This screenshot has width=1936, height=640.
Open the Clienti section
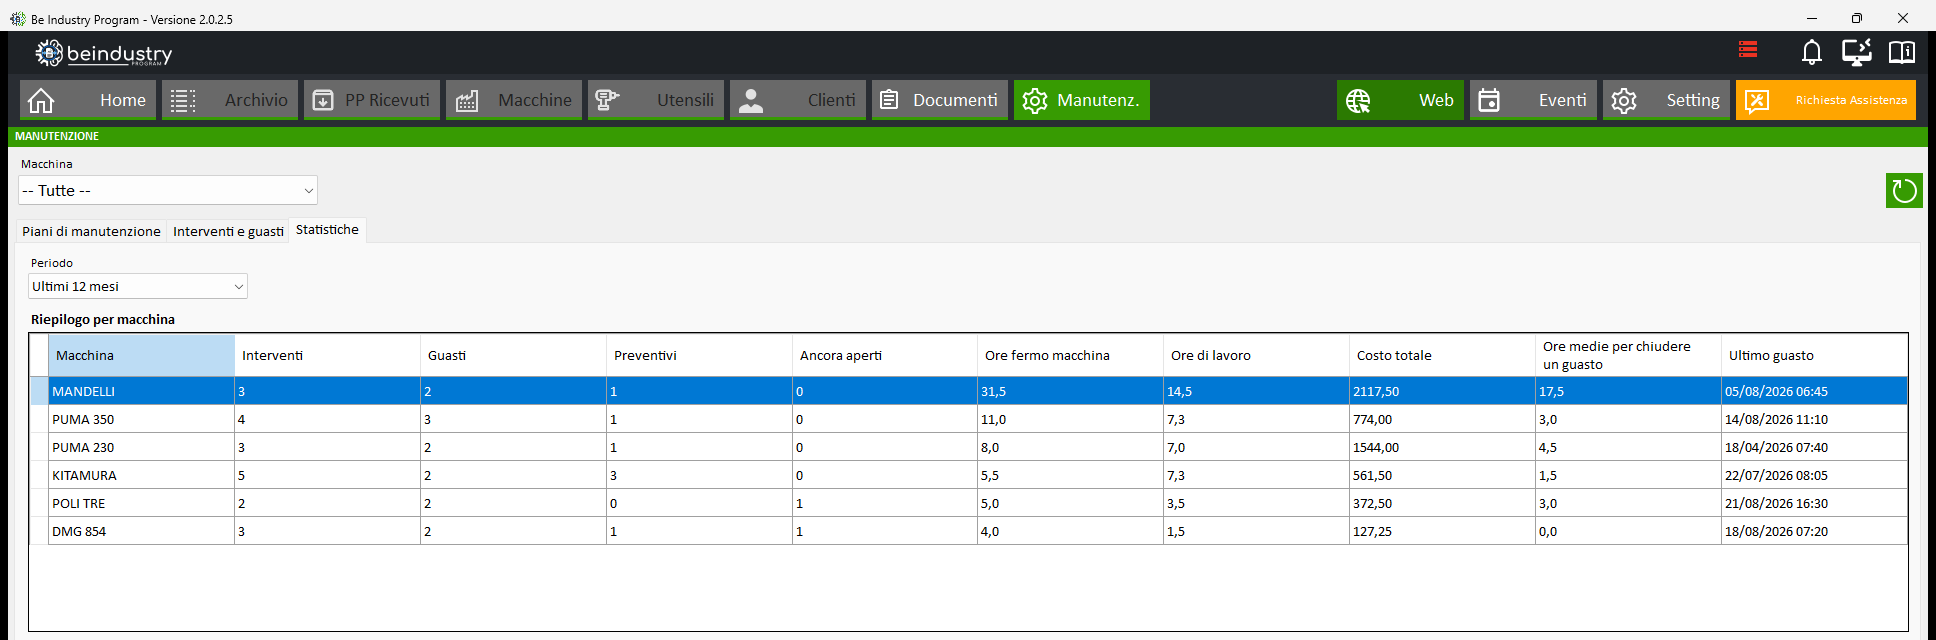point(798,100)
